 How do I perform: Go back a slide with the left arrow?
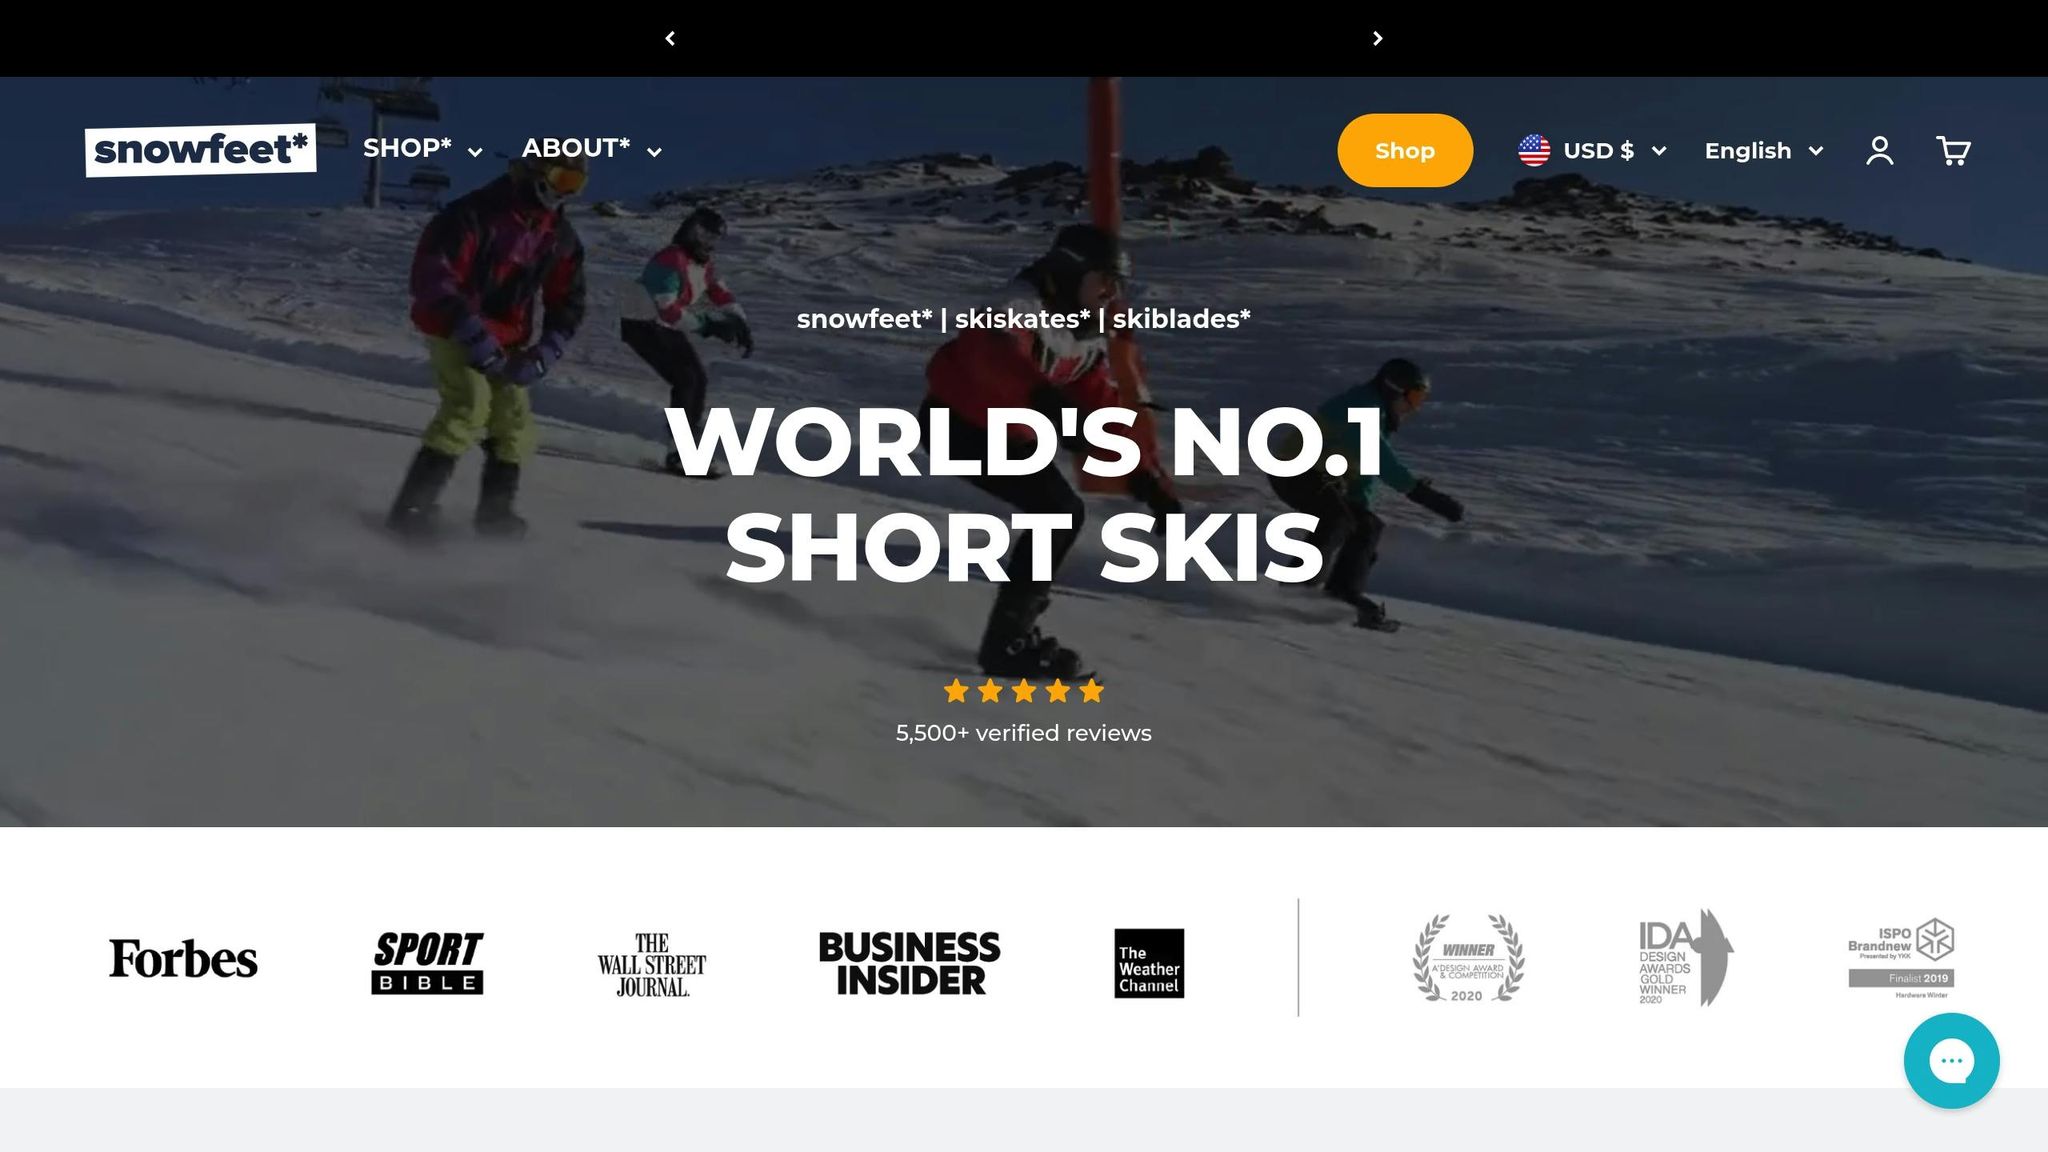click(x=671, y=38)
